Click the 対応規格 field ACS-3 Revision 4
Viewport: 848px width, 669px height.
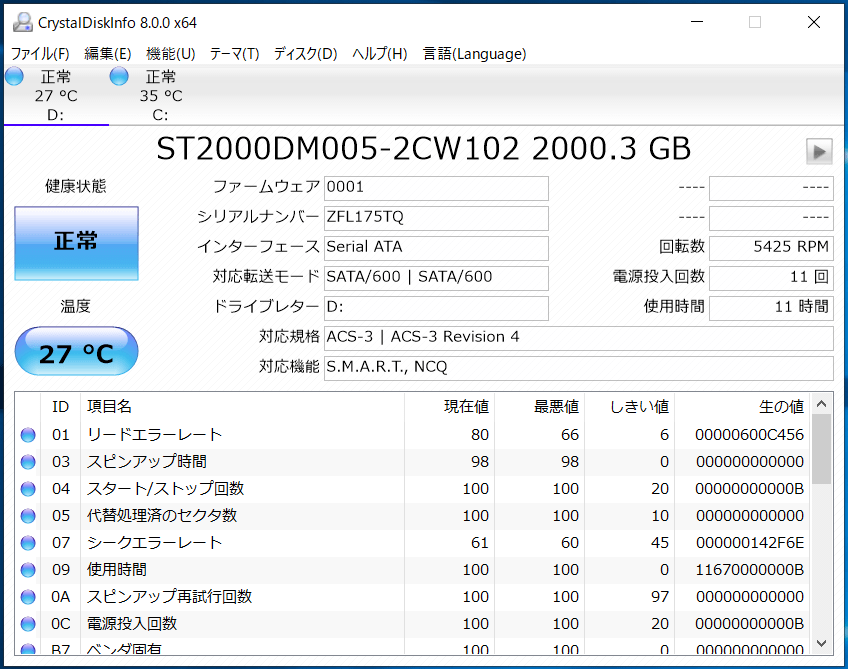tap(579, 338)
